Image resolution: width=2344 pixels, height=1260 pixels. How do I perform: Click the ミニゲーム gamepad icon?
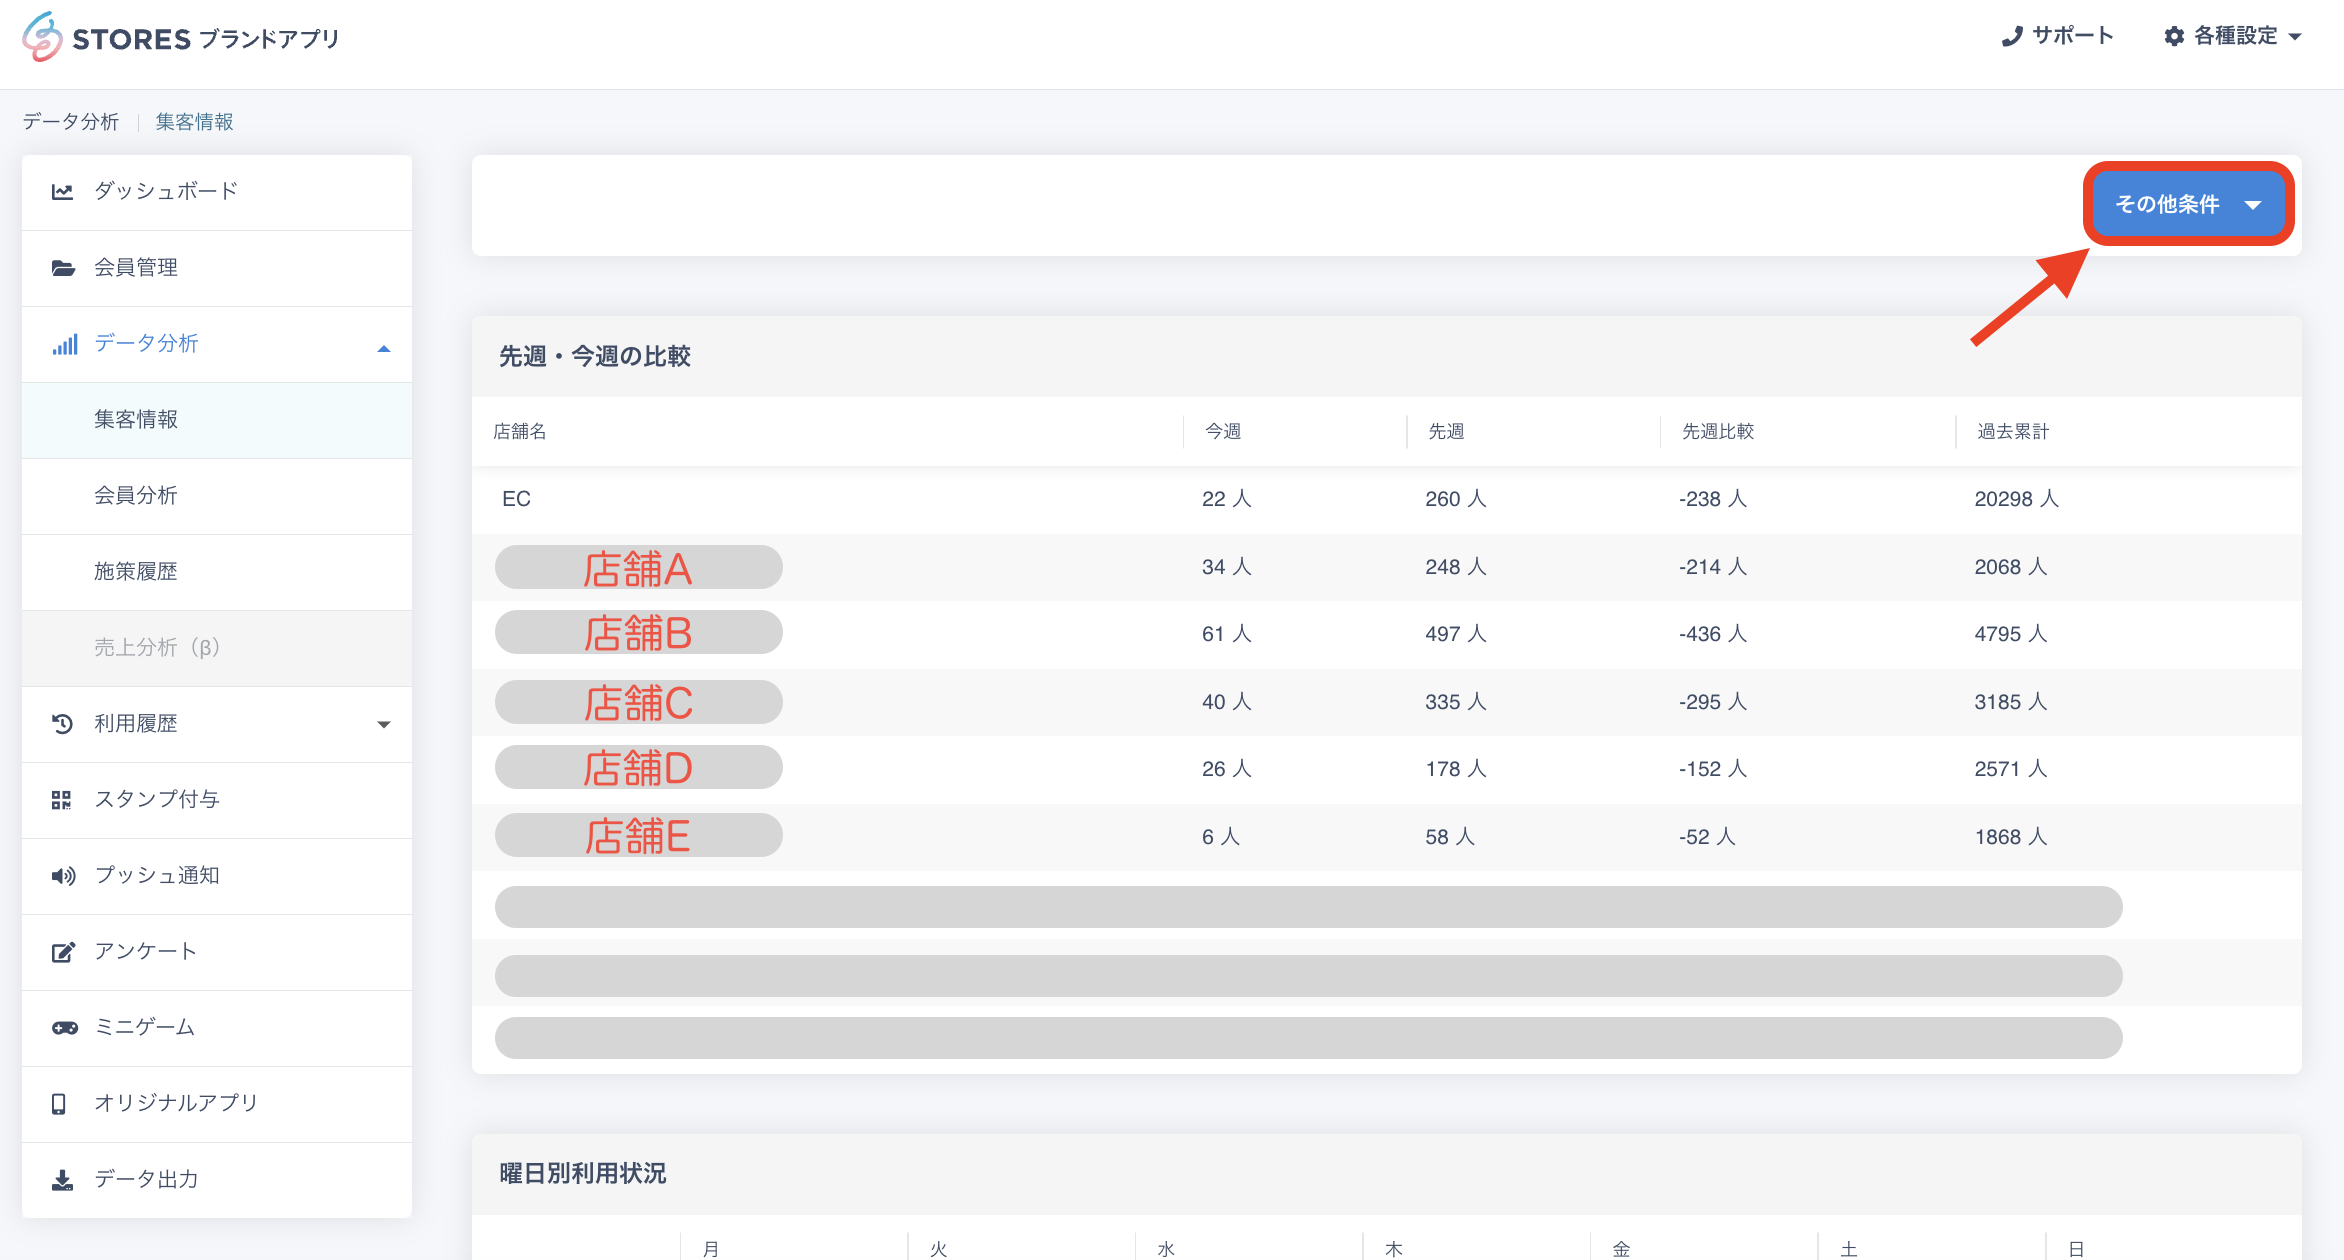click(x=65, y=1028)
